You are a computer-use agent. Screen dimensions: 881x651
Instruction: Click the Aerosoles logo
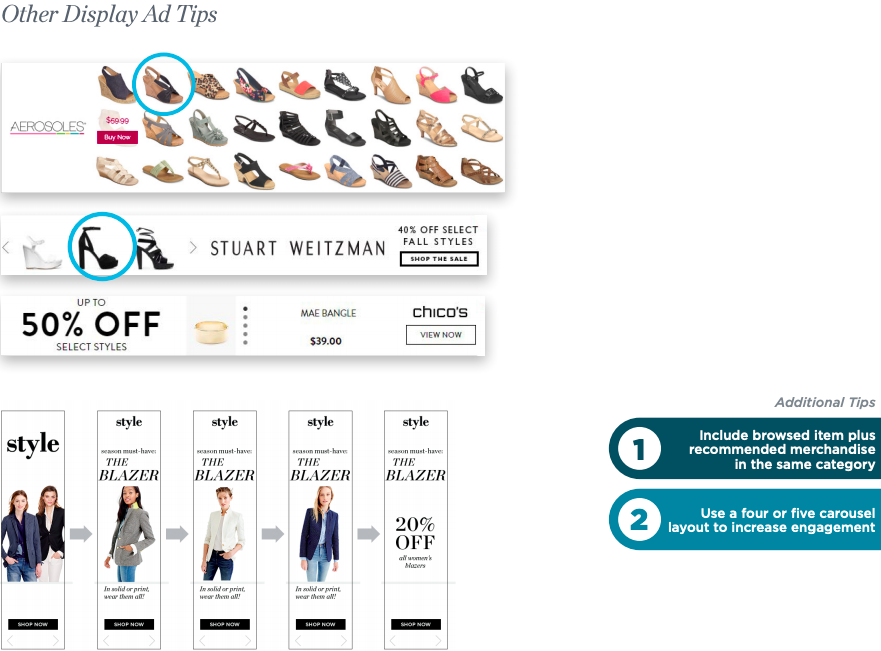[48, 128]
